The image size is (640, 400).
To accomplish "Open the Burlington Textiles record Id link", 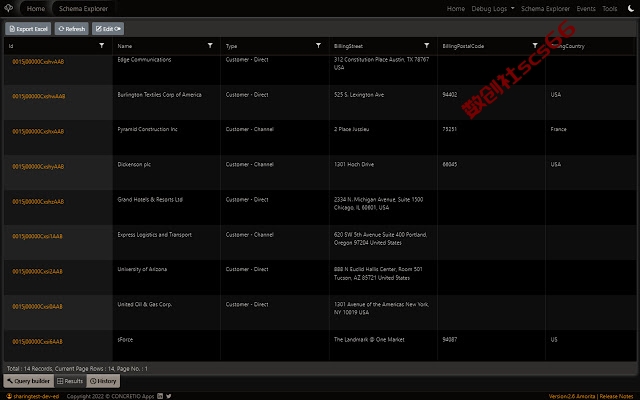I will pyautogui.click(x=39, y=96).
